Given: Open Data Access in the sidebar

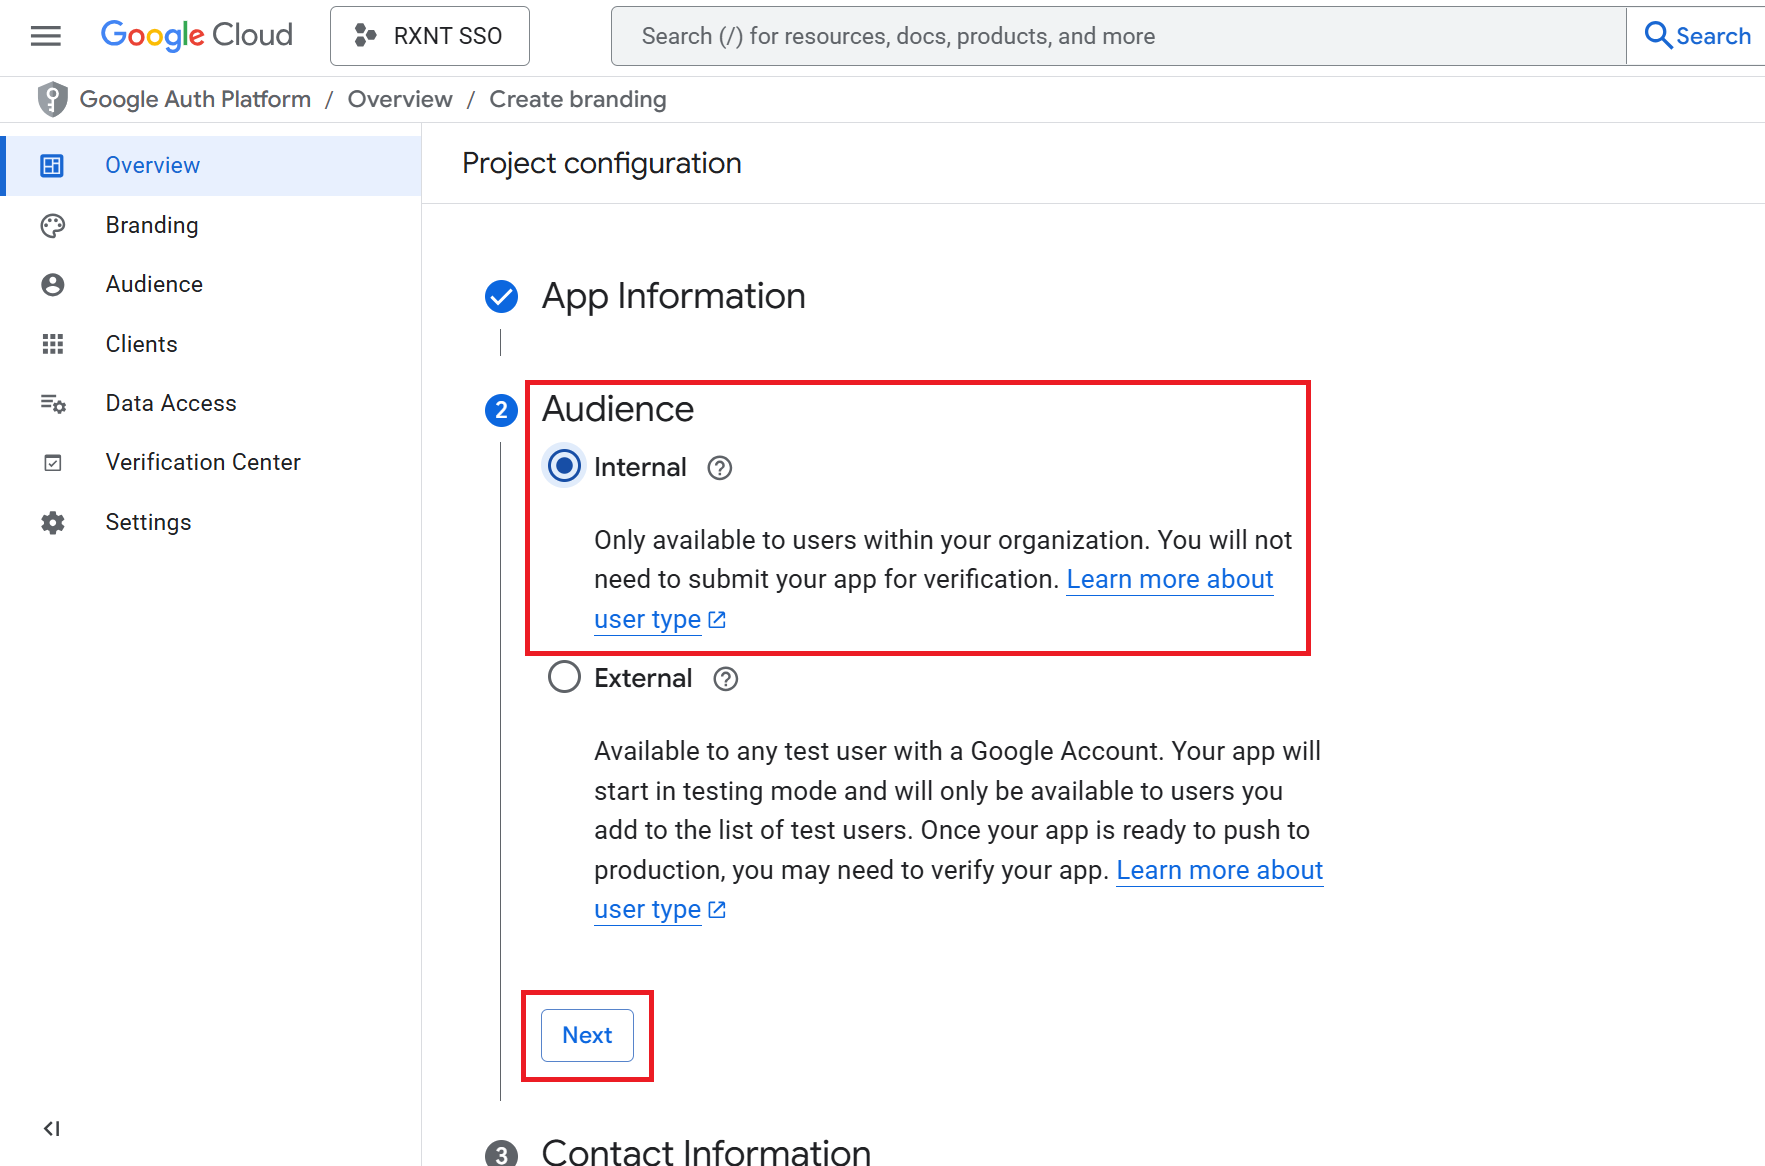Looking at the screenshot, I should [x=171, y=403].
